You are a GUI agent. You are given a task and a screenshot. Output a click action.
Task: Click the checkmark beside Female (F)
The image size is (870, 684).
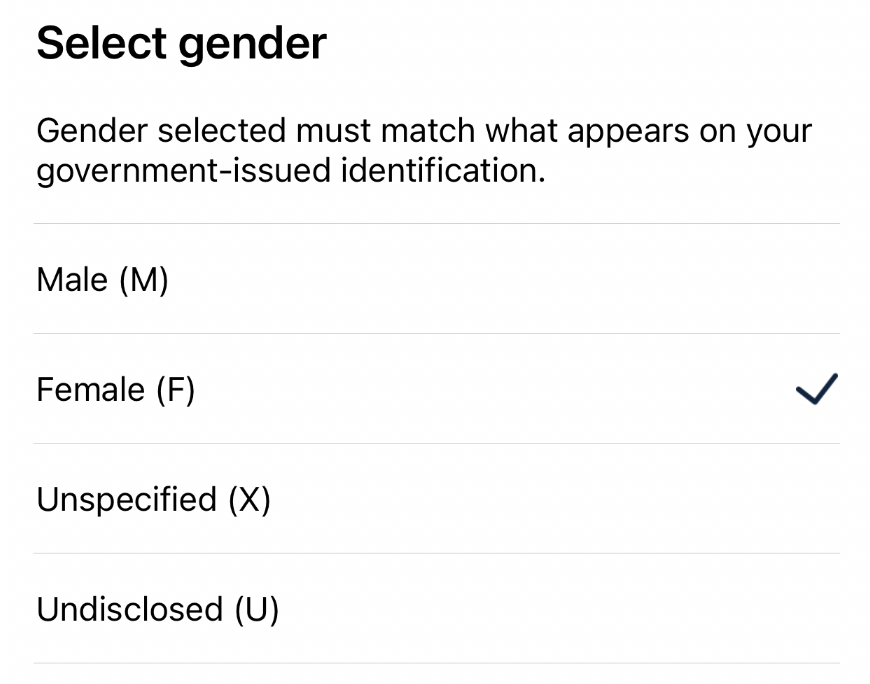816,390
